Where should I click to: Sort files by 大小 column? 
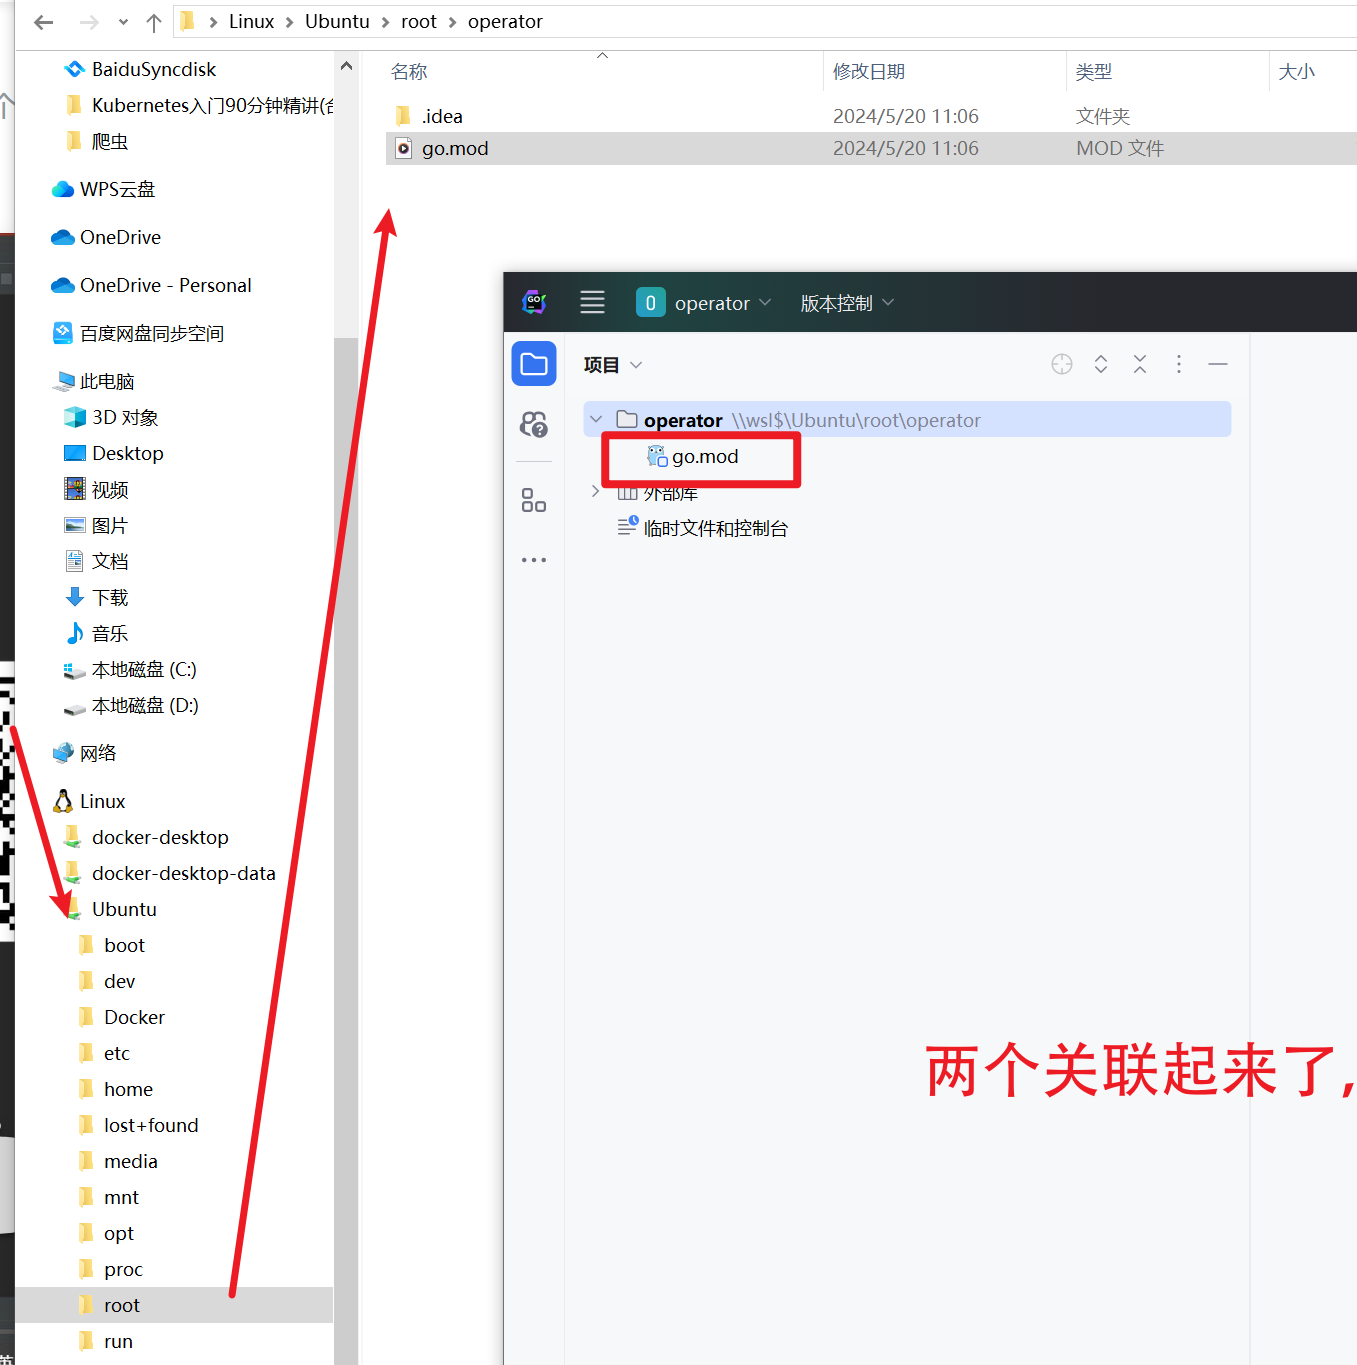click(1296, 71)
